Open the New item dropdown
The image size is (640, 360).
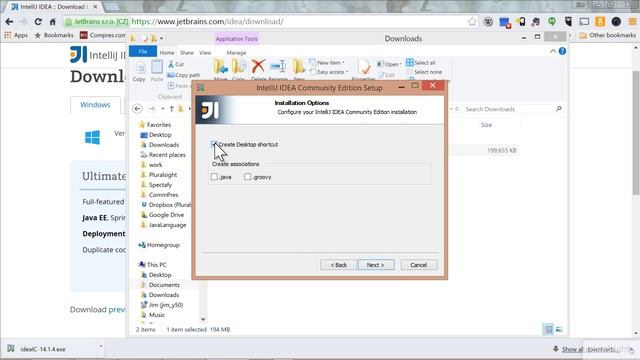[327, 62]
